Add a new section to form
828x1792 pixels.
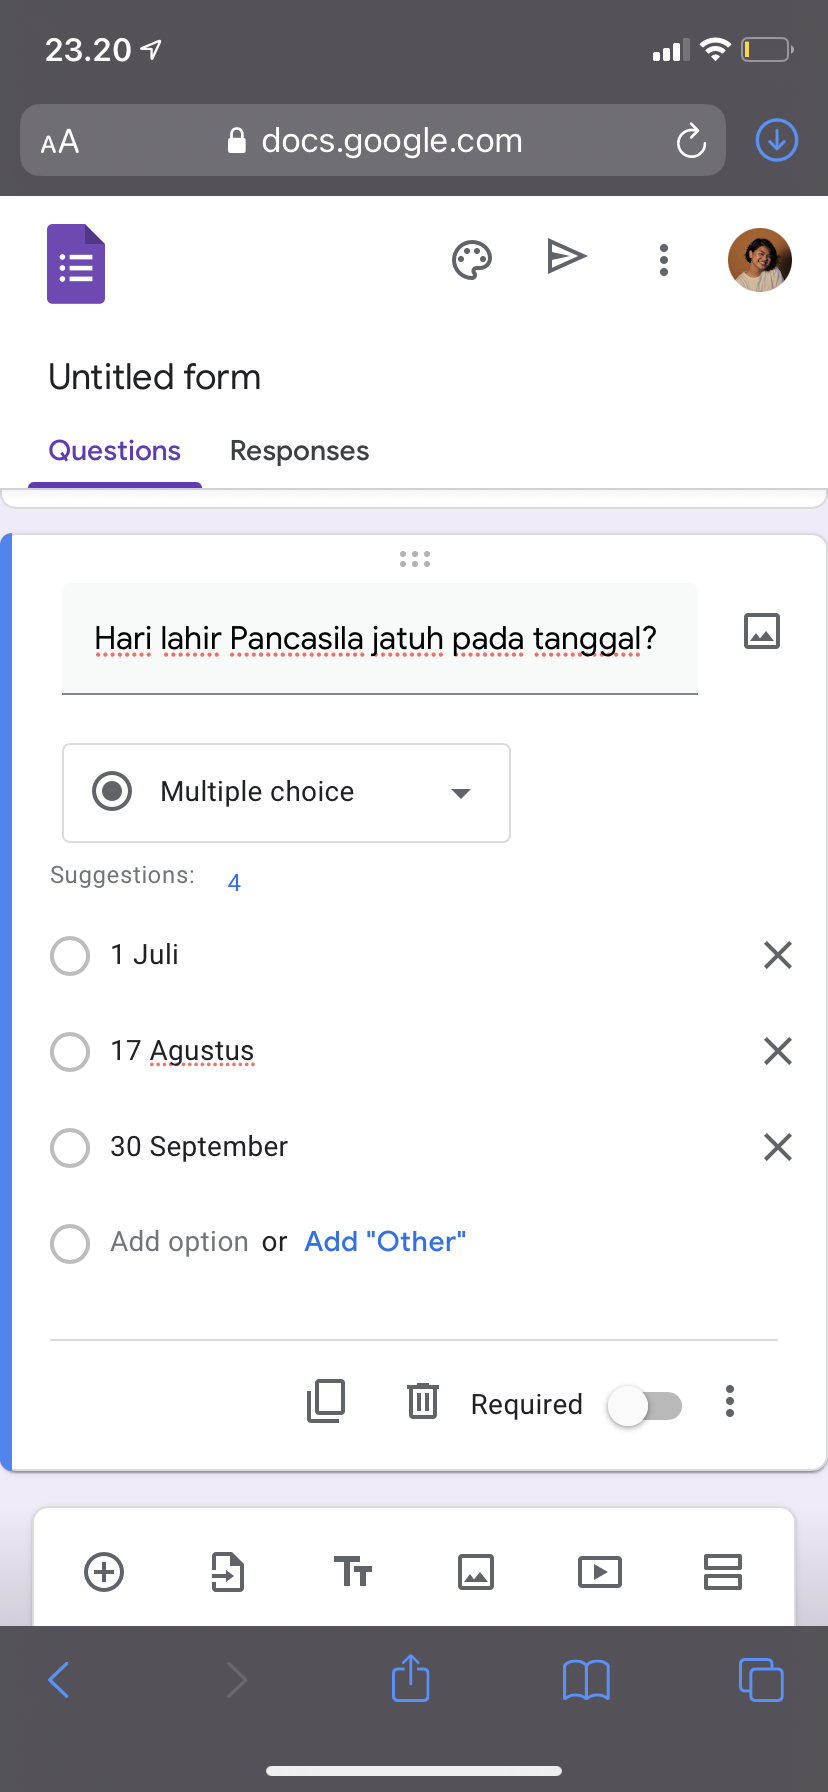tap(722, 1571)
